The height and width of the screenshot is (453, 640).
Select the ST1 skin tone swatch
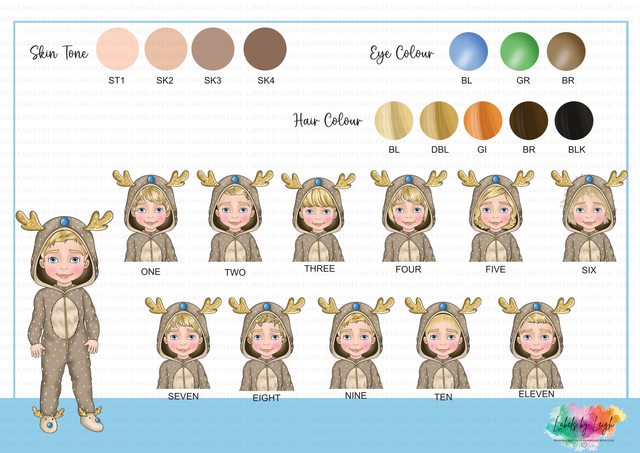tap(117, 47)
